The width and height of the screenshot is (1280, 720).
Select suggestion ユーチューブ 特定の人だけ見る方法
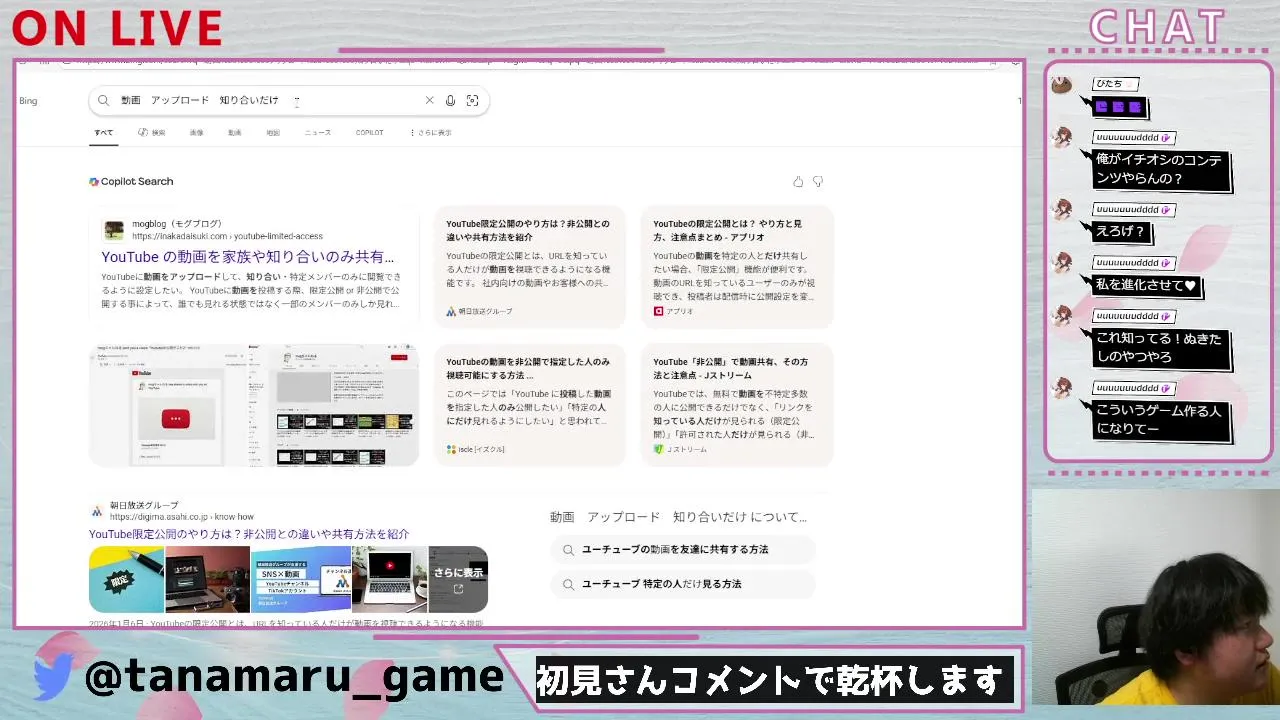(683, 584)
